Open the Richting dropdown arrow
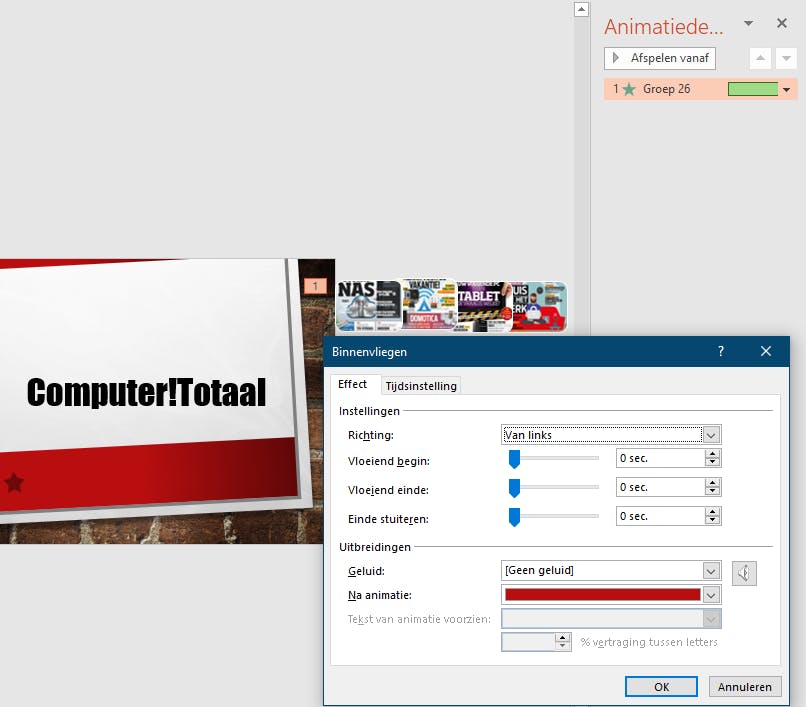Screen dimensions: 806x707 (x=711, y=435)
